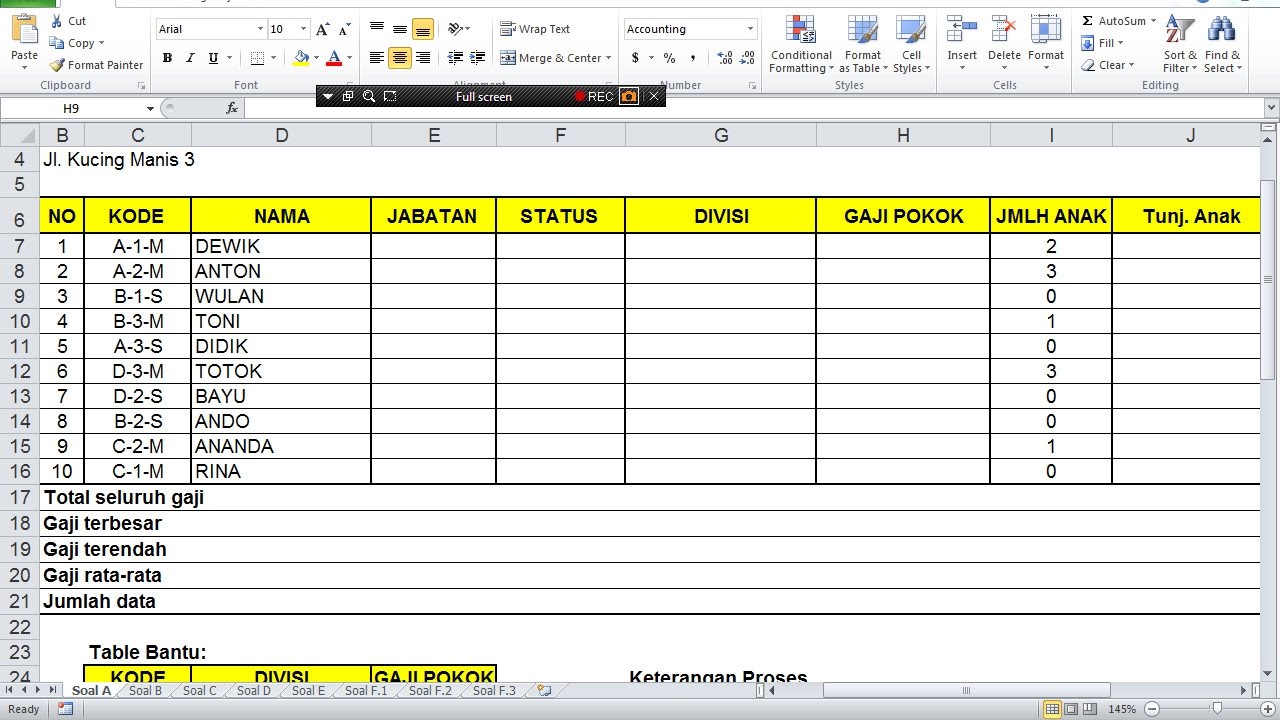Image resolution: width=1280 pixels, height=720 pixels.
Task: Click the Increase Font Size icon
Action: pos(323,30)
